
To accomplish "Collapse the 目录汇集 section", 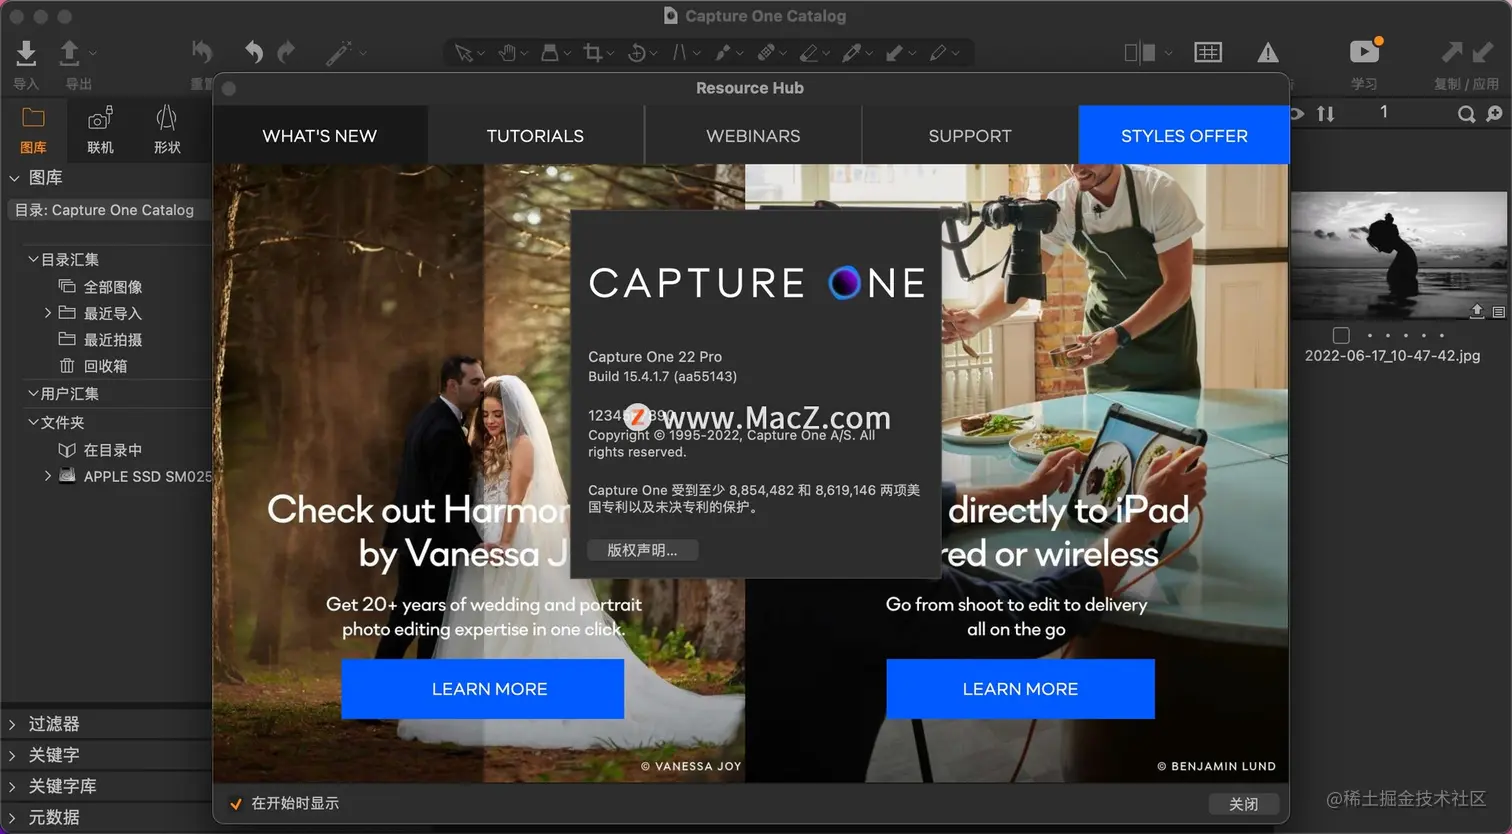I will point(33,259).
